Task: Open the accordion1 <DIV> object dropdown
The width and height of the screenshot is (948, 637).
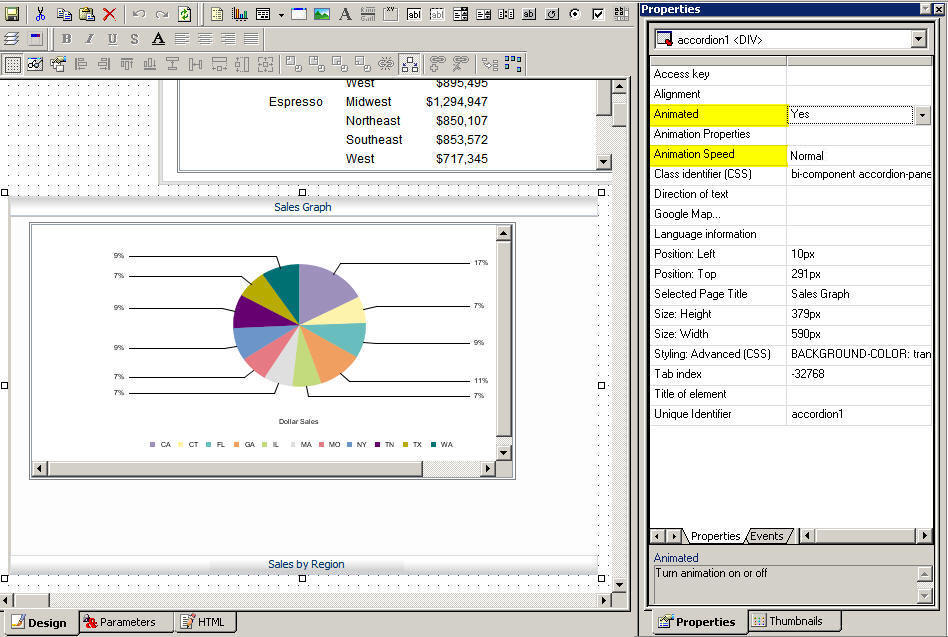Action: (x=919, y=39)
